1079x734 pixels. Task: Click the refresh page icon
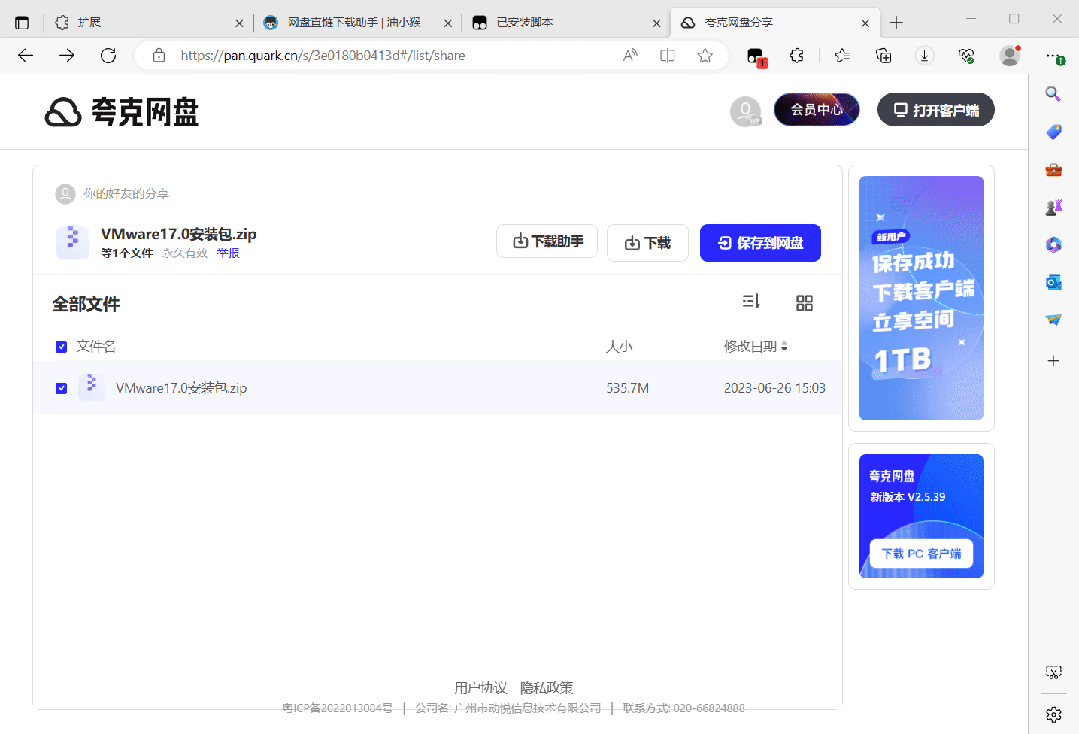108,55
